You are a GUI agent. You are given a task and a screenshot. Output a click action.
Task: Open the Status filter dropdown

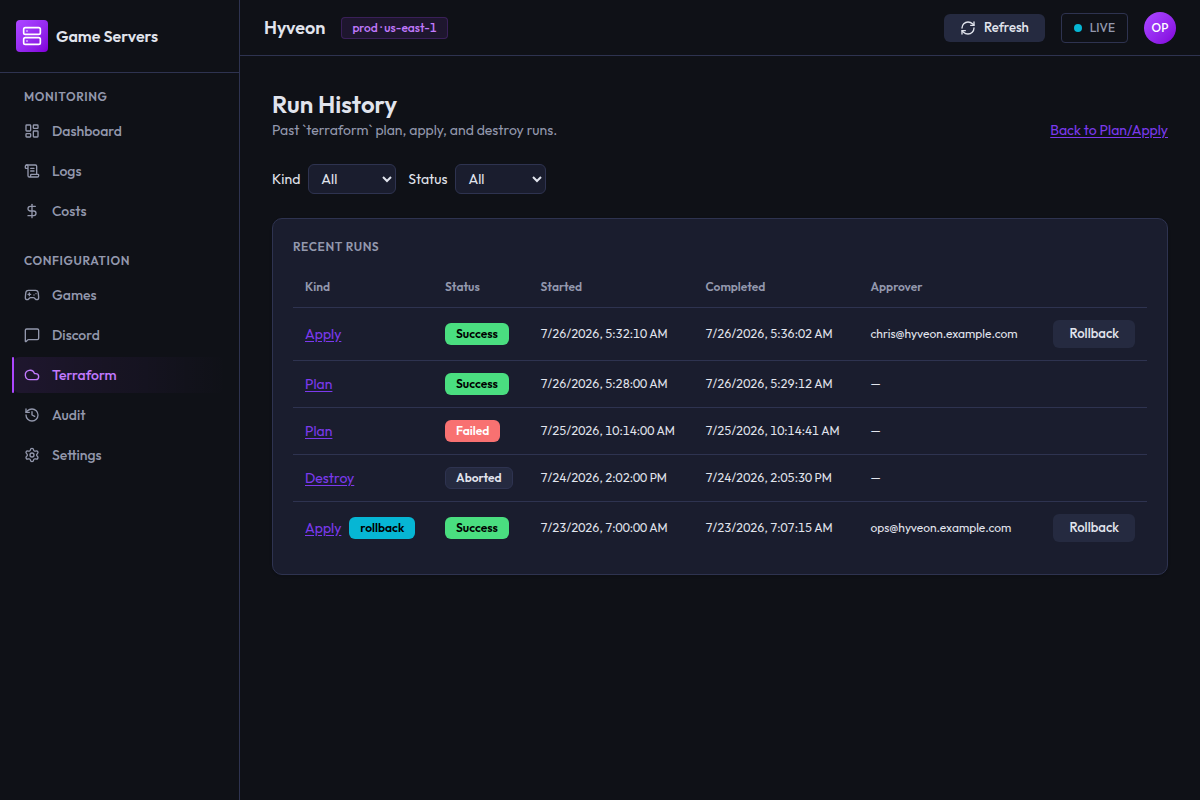coord(500,179)
